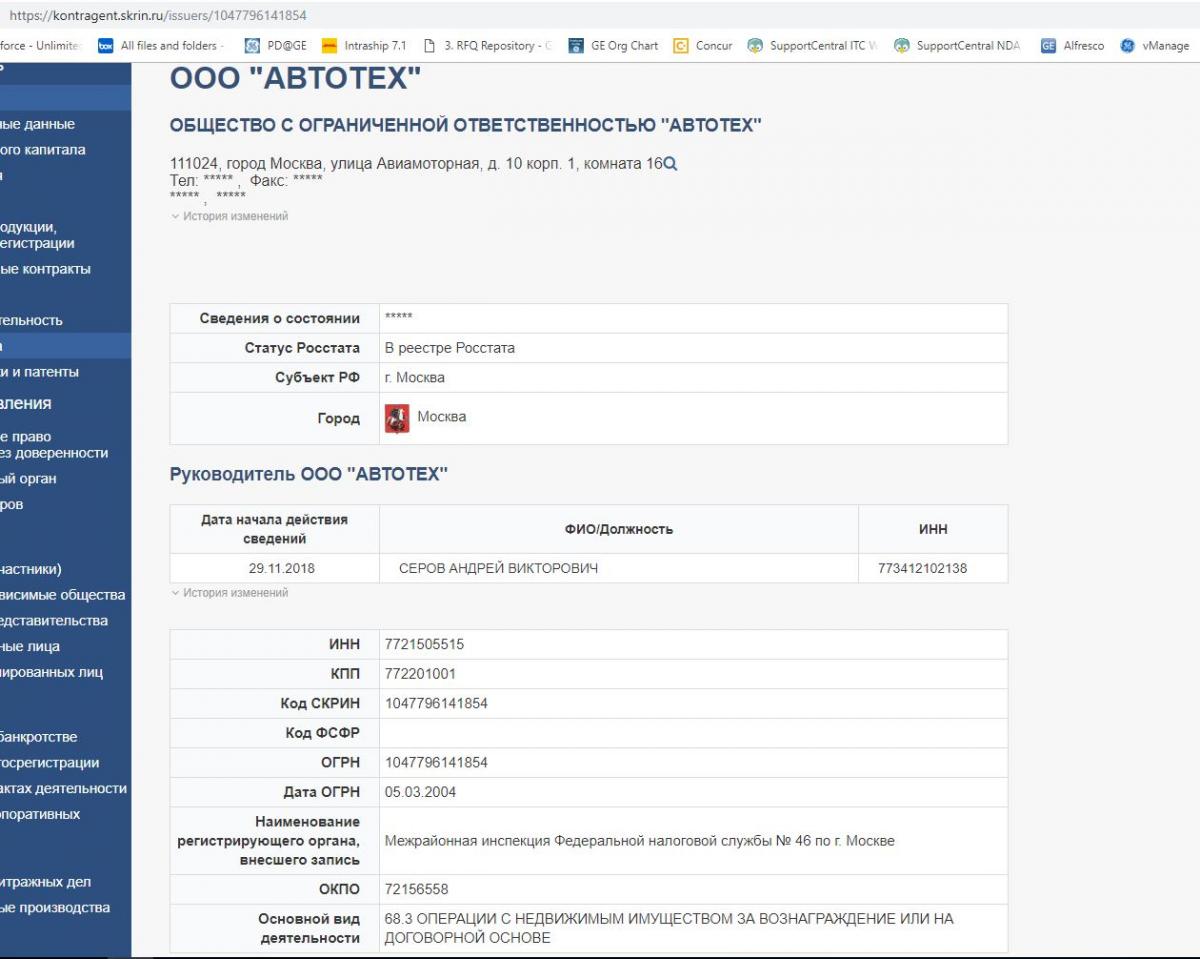The height and width of the screenshot is (959, 1200).
Task: Click the 68.3 ОПЕРАЦИИ С НЕДВИЖИМЫМ activity text
Action: tap(669, 928)
